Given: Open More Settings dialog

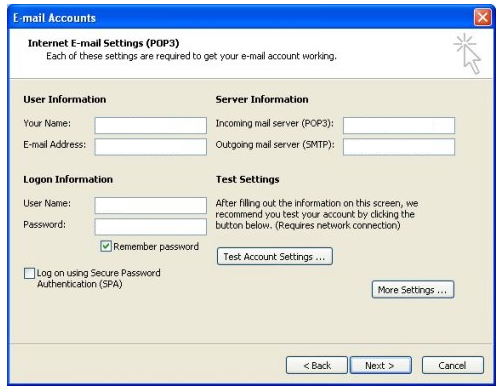Looking at the screenshot, I should click(x=413, y=289).
